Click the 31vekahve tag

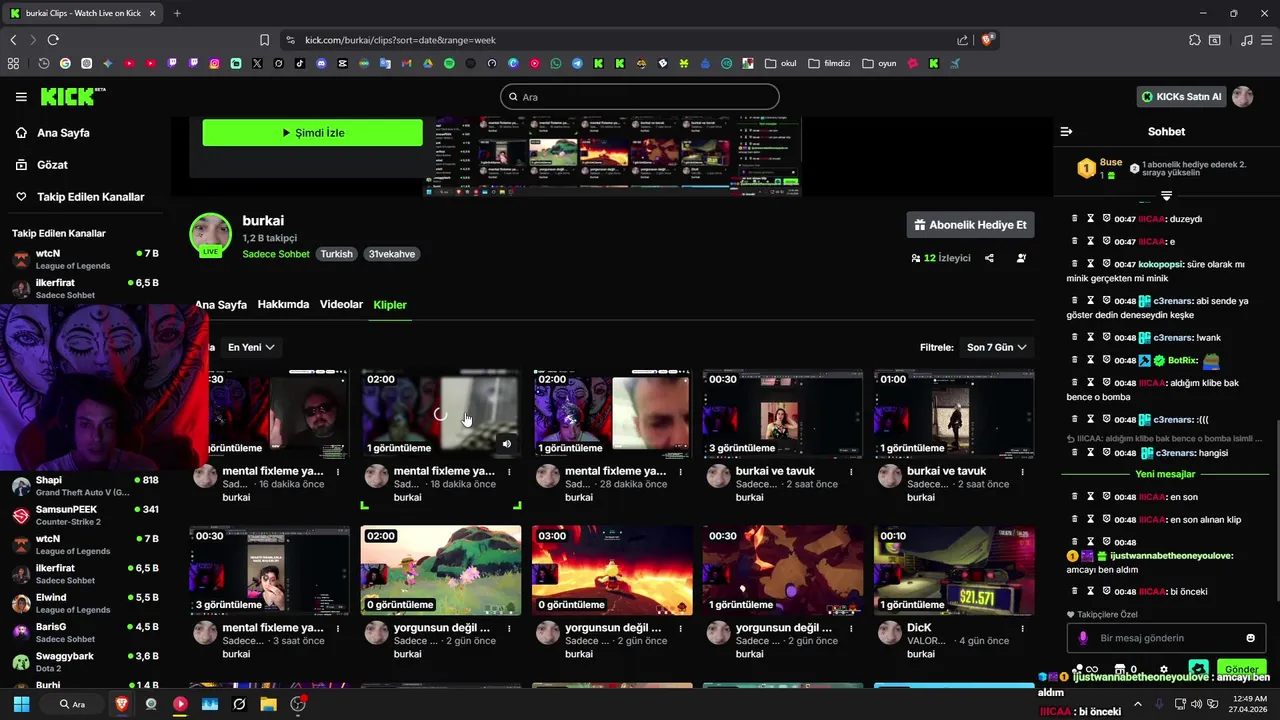(x=392, y=254)
